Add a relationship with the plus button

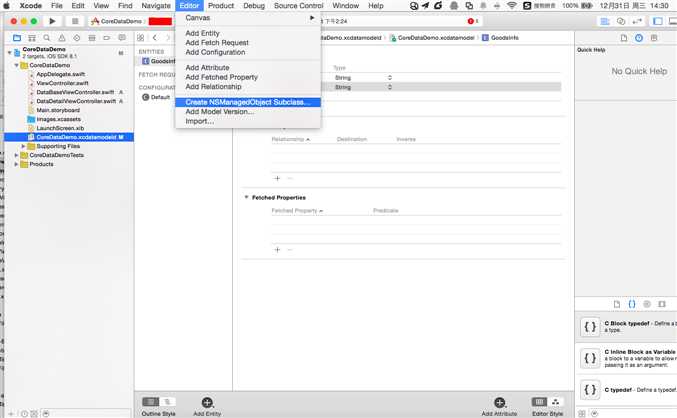pyautogui.click(x=277, y=178)
